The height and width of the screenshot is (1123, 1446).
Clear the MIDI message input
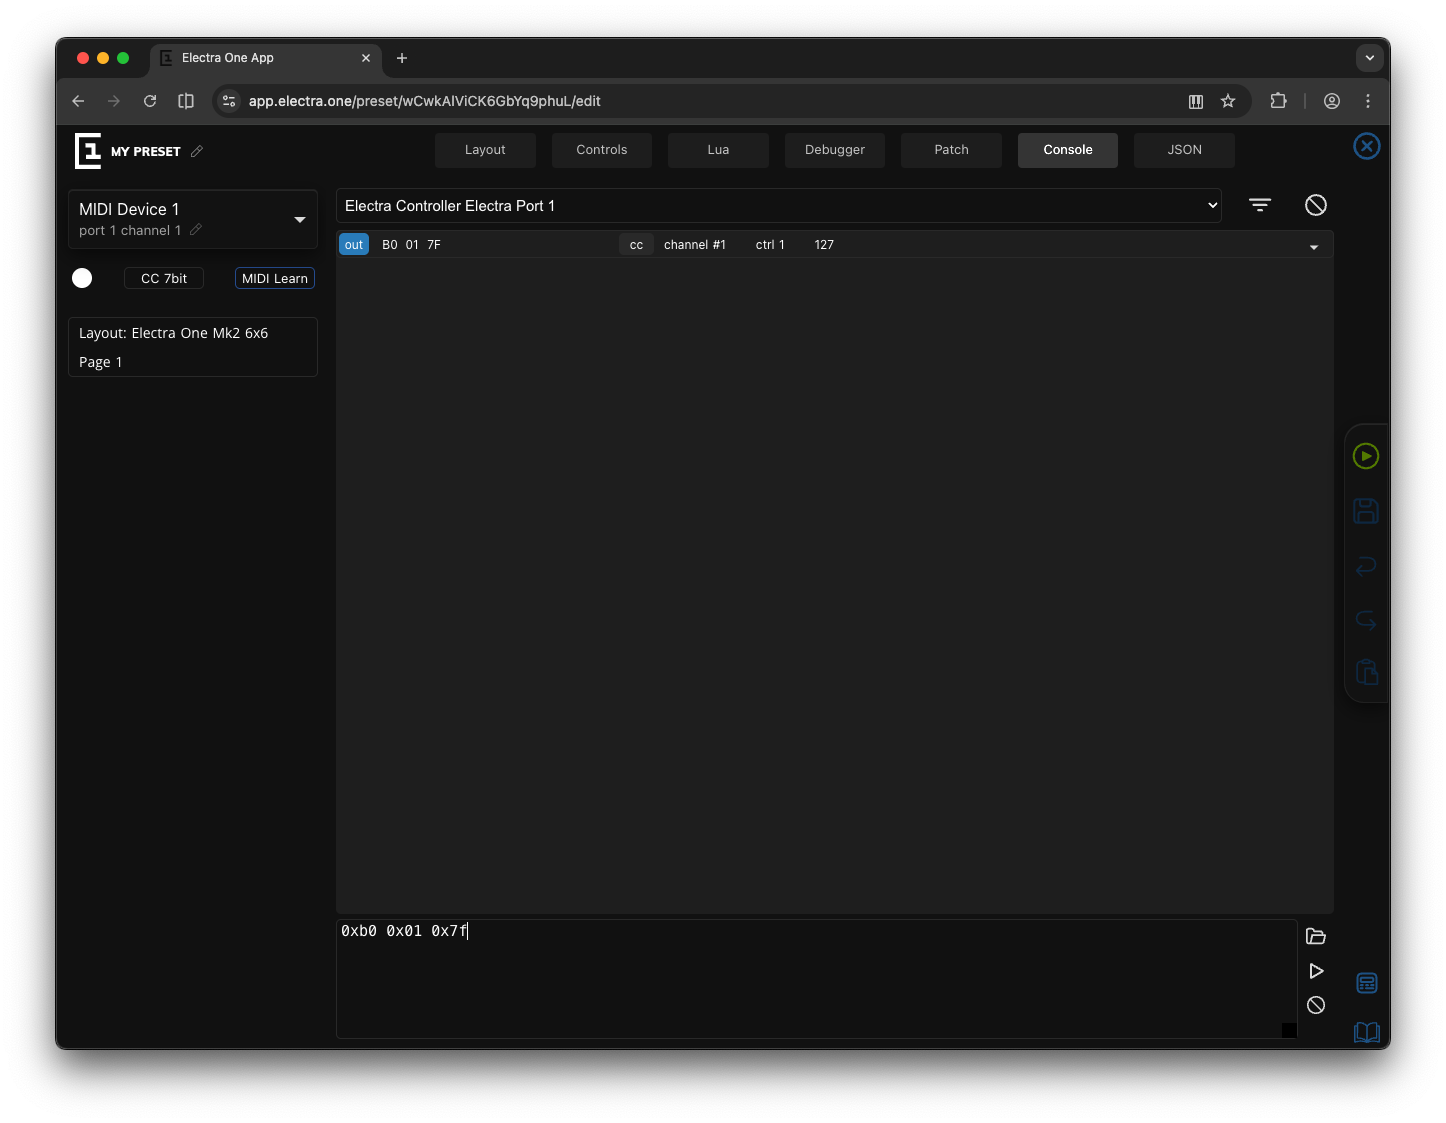pos(1315,1005)
